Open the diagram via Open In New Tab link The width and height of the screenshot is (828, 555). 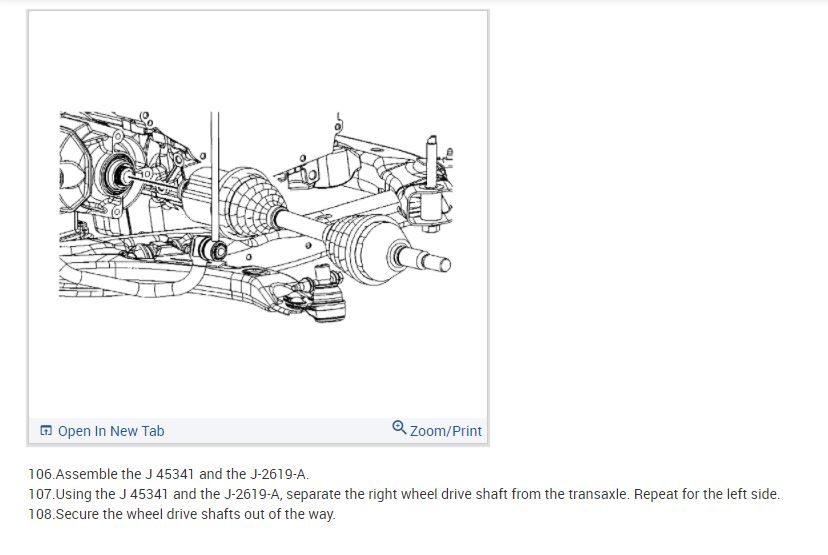[x=111, y=431]
